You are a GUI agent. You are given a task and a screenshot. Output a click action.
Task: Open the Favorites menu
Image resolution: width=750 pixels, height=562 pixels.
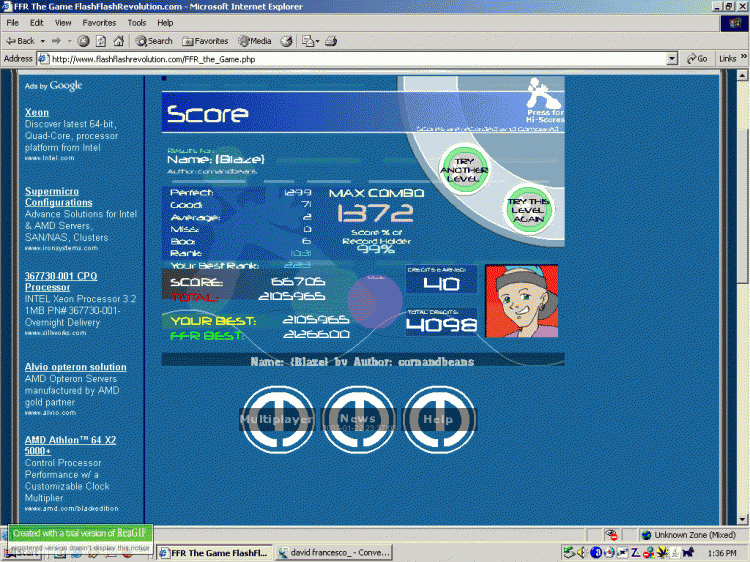[x=99, y=22]
